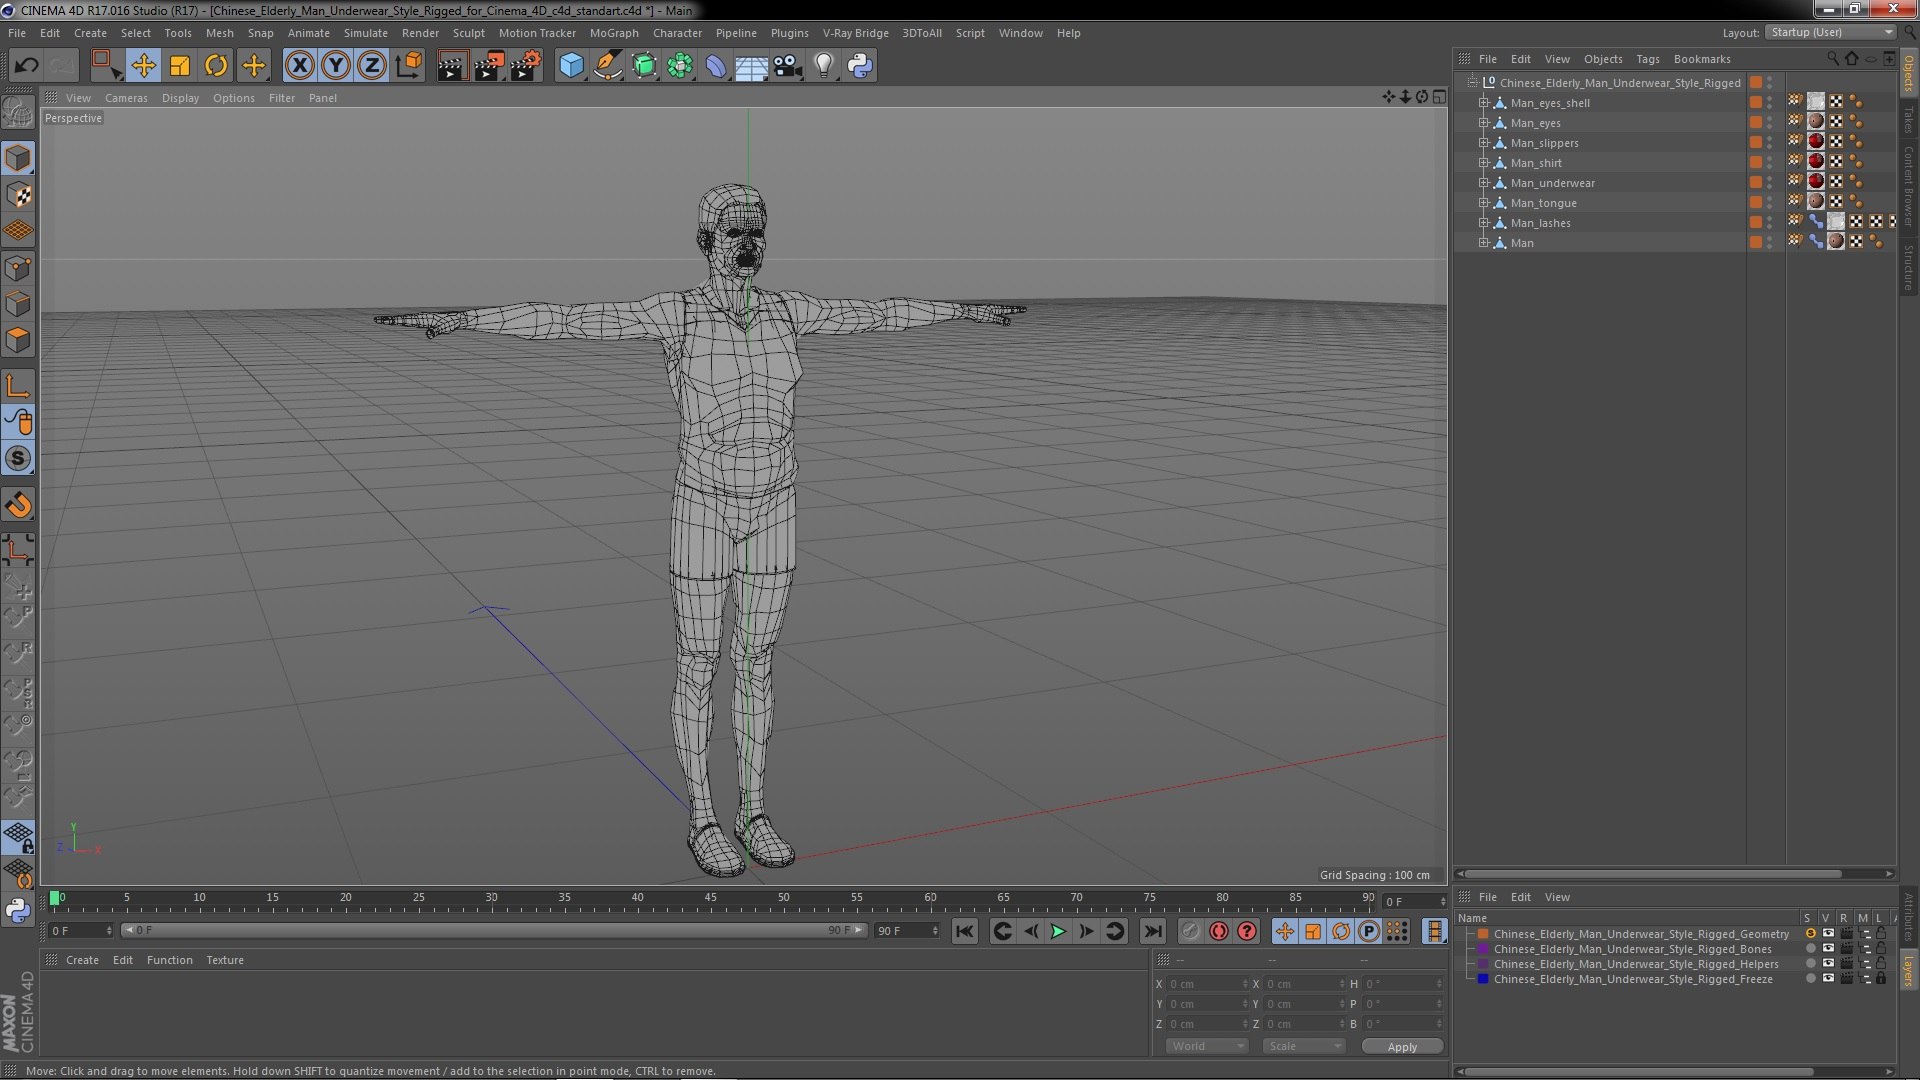Screen dimensions: 1920x1080
Task: Open the Scale mode dropdown
Action: (x=1303, y=1046)
